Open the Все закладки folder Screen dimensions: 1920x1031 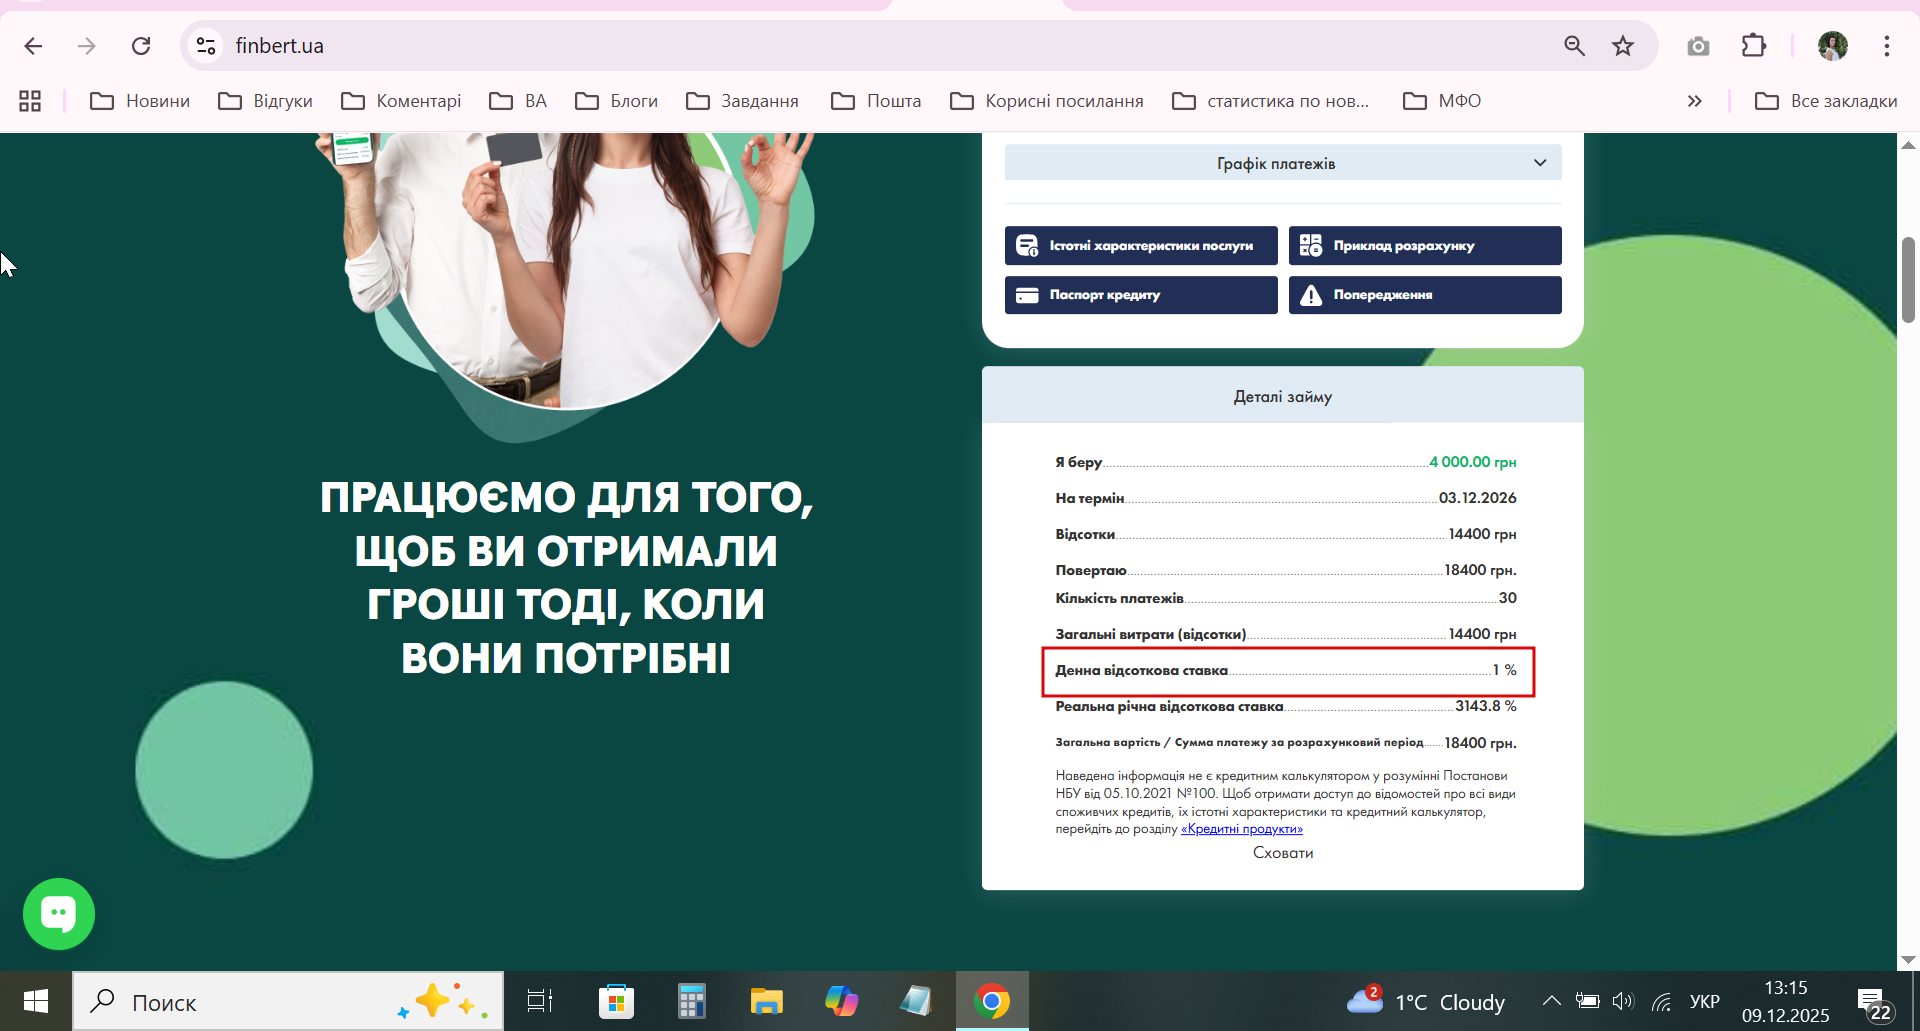[x=1826, y=101]
